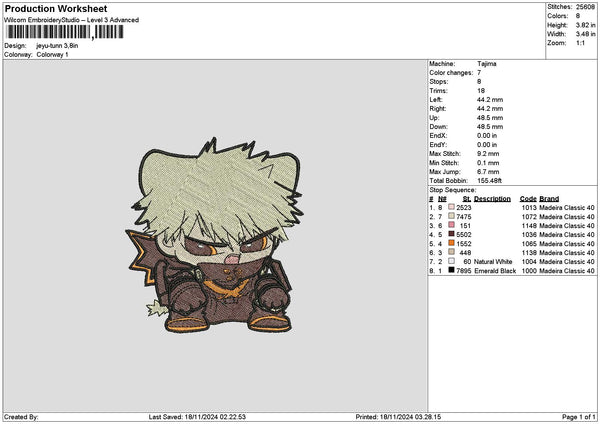Click the dark maroon swatch for thread 5502

451,234
